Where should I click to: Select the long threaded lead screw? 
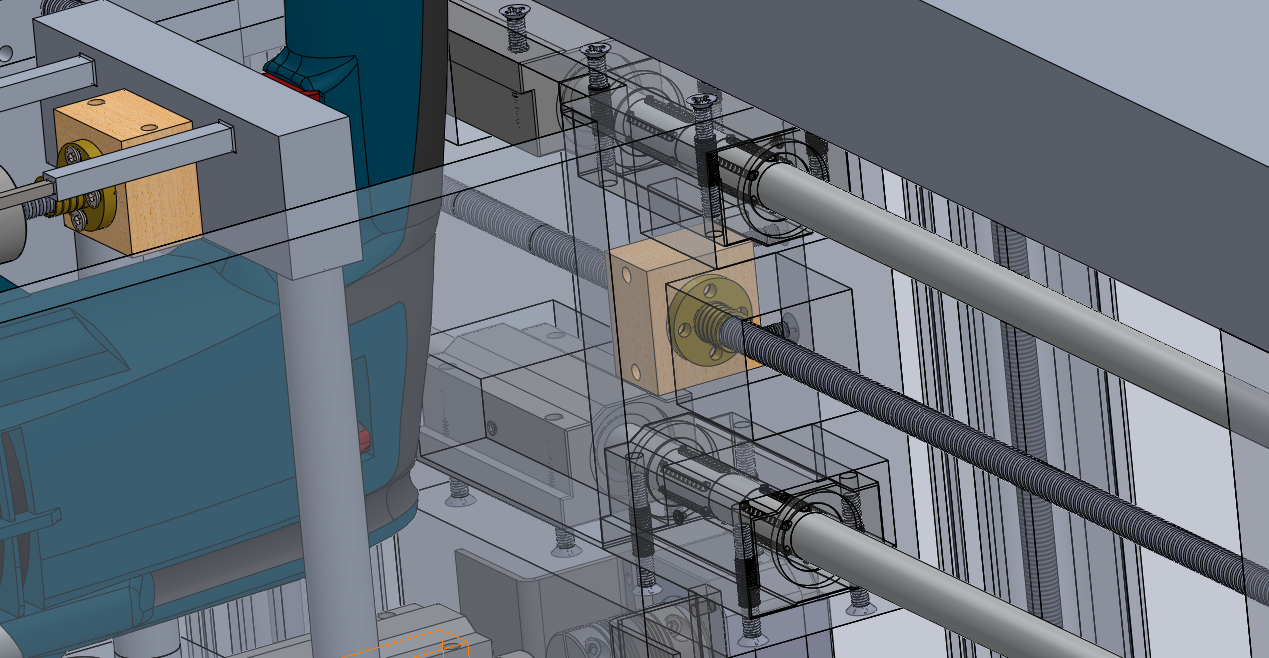(1000, 456)
